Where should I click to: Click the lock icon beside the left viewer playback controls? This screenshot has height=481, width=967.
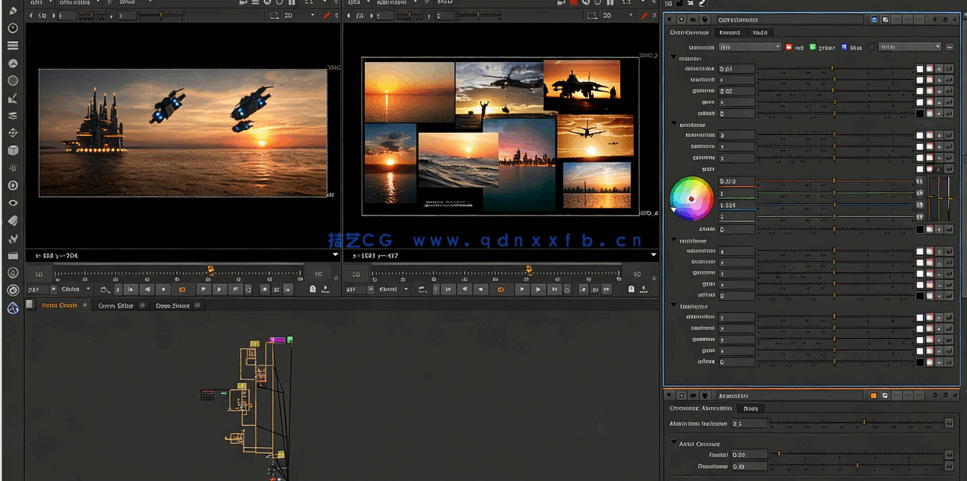[312, 289]
